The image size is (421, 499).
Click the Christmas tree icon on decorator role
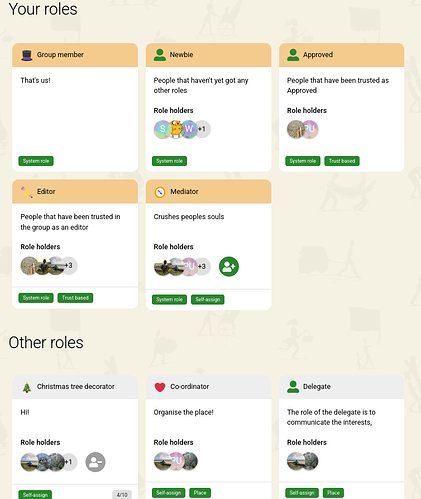click(x=27, y=387)
